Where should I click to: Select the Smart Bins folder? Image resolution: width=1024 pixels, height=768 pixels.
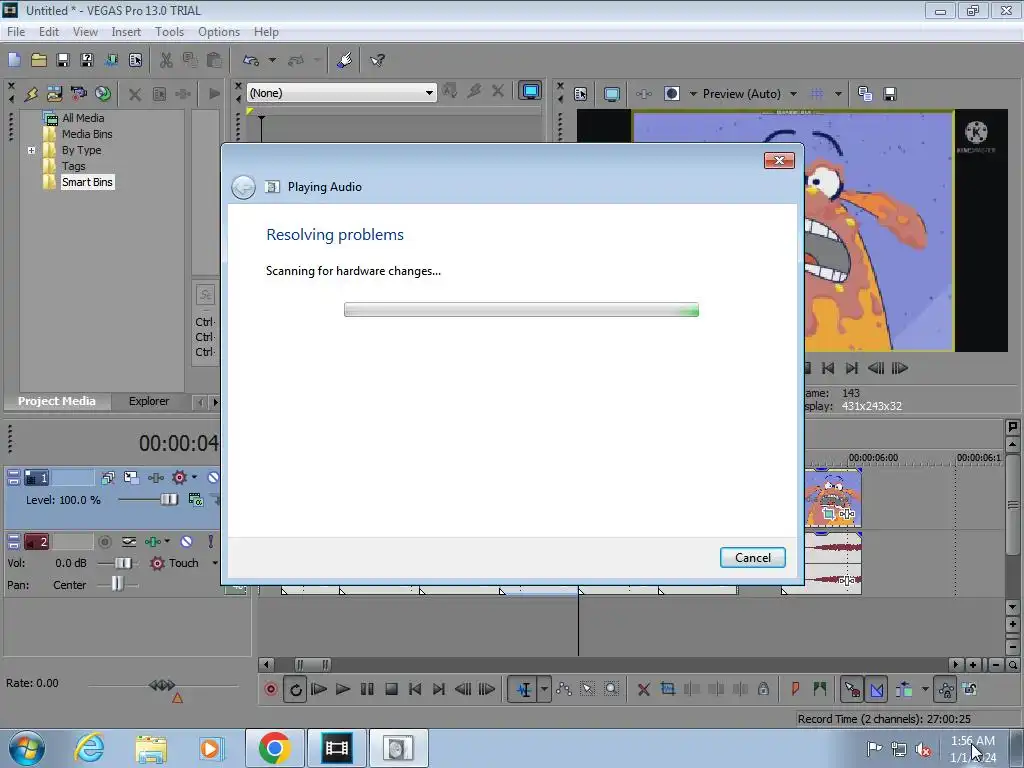point(87,182)
